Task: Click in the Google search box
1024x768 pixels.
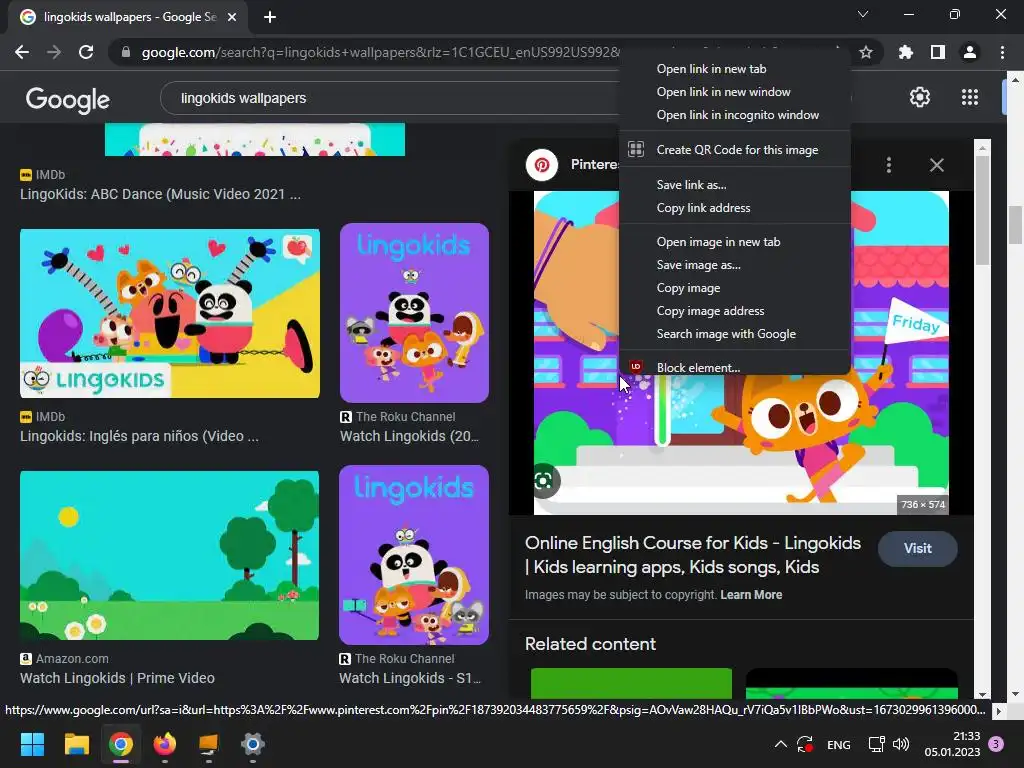Action: (x=392, y=98)
